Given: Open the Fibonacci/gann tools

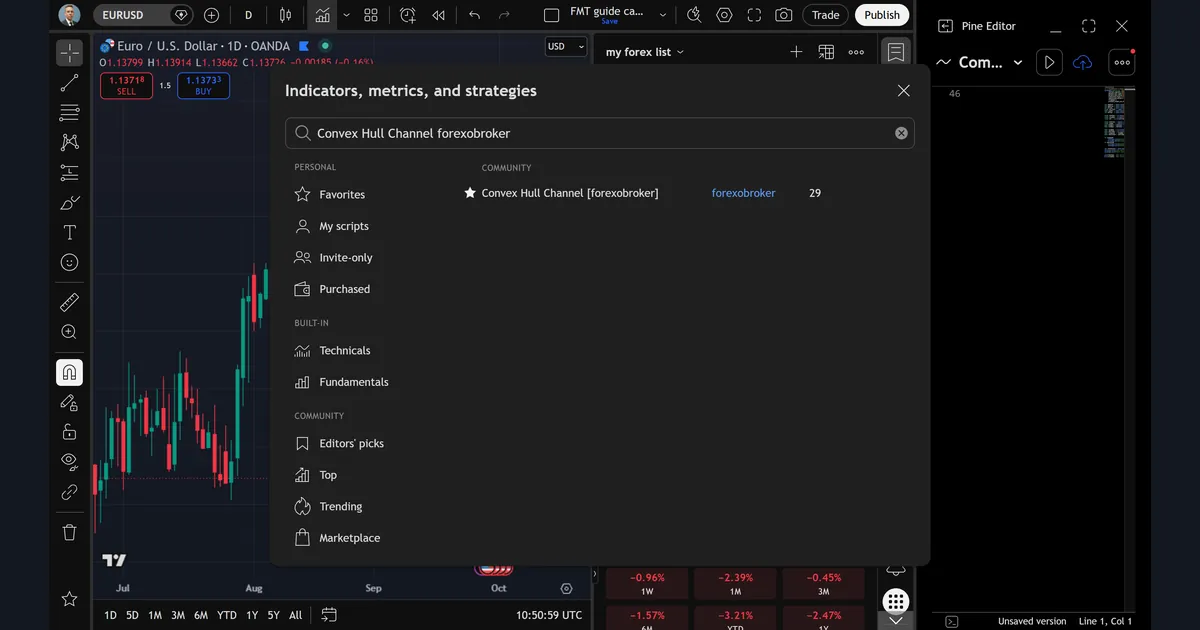Looking at the screenshot, I should [x=69, y=112].
